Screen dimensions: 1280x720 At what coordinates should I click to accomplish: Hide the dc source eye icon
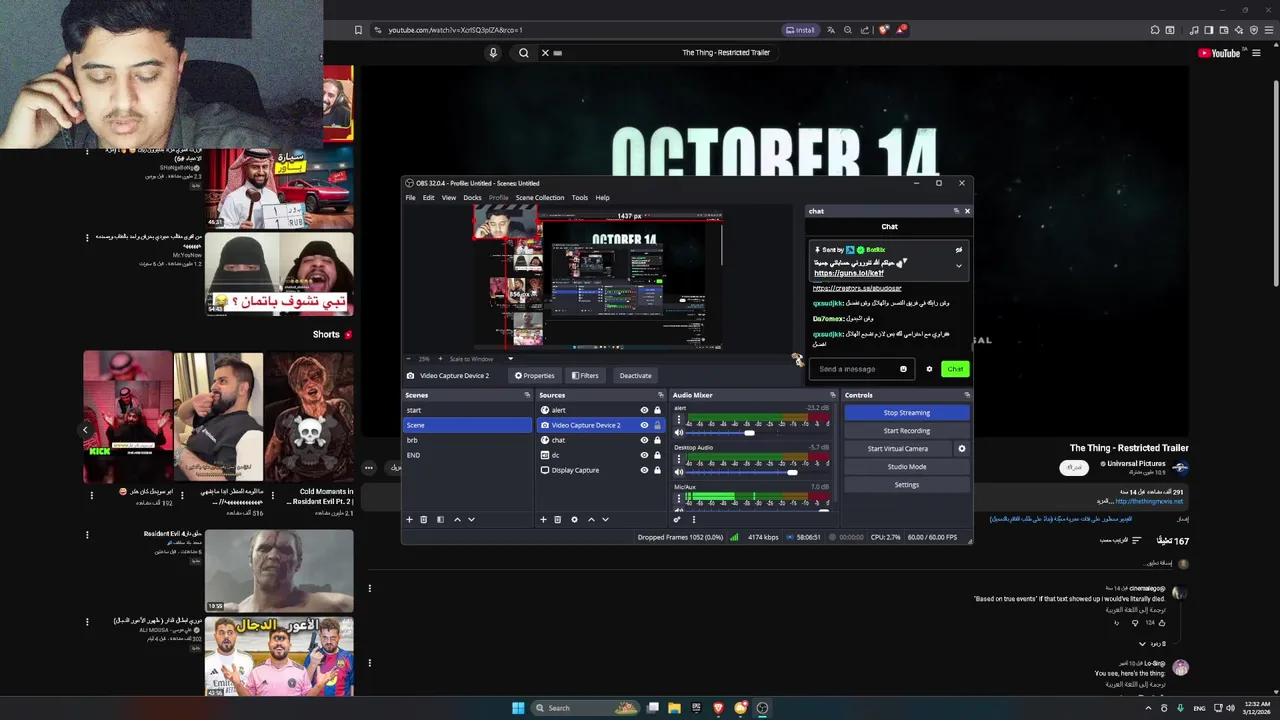644,455
